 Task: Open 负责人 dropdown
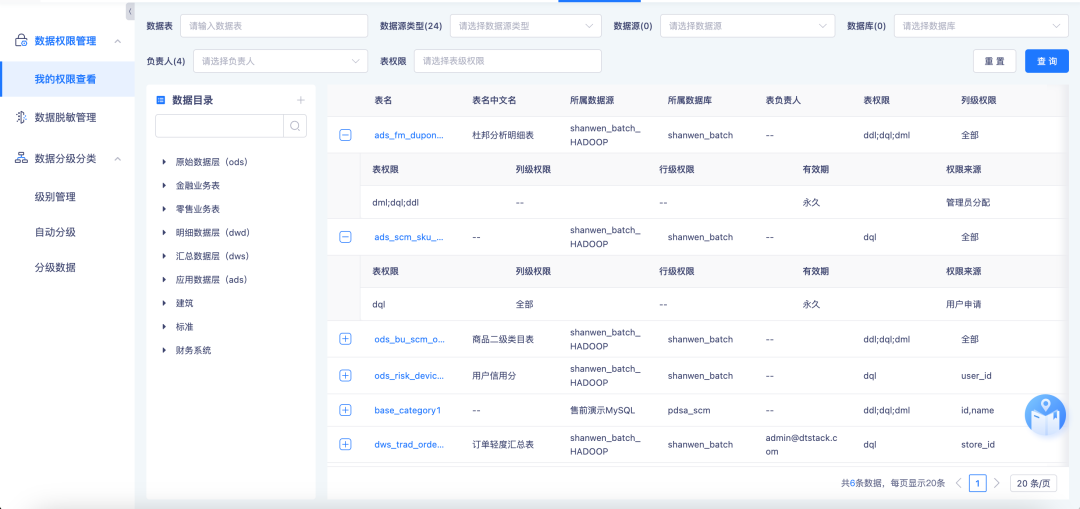(x=280, y=61)
